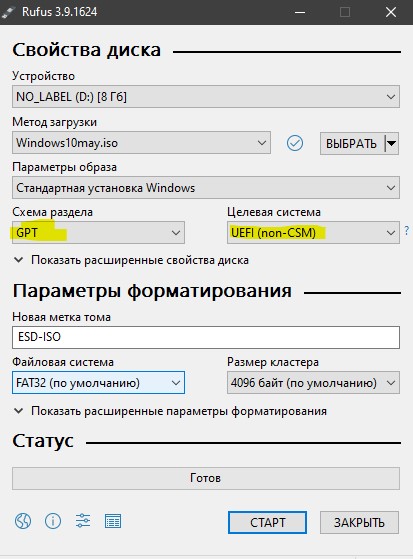This screenshot has height=559, width=413.
Task: Click the Параметры форматирования heading
Action: pos(152,291)
